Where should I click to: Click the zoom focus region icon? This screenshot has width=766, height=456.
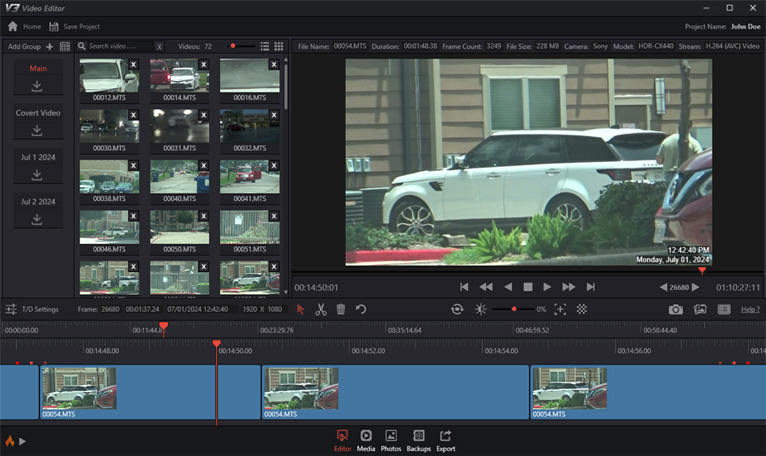tap(560, 309)
